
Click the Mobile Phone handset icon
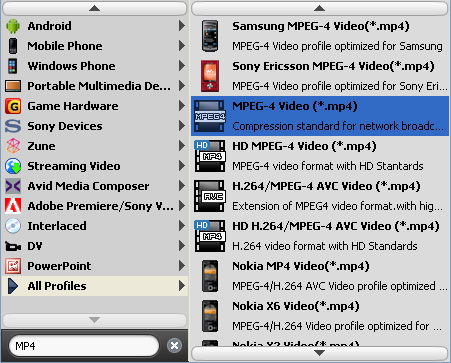(x=13, y=46)
